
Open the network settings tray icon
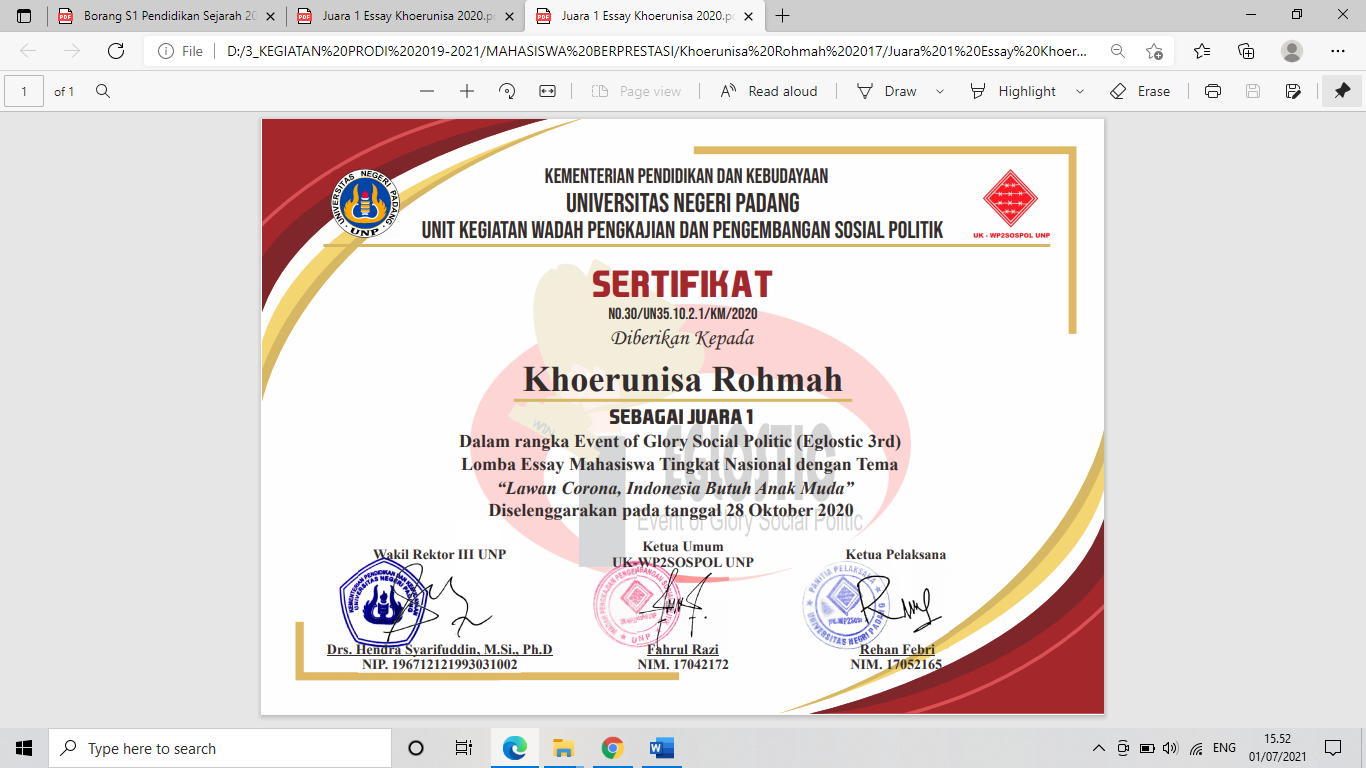(1196, 748)
